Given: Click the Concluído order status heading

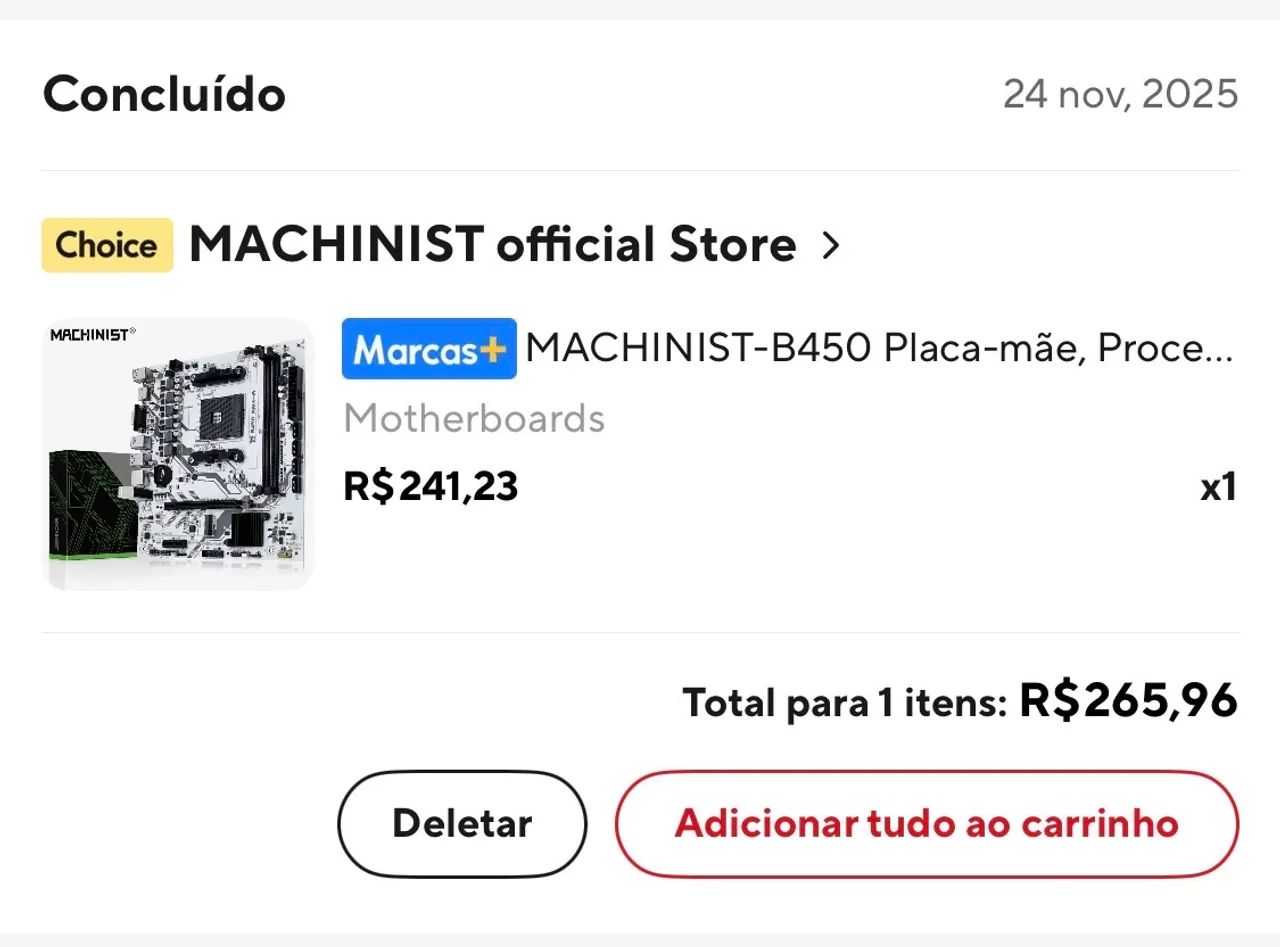Looking at the screenshot, I should (x=163, y=93).
